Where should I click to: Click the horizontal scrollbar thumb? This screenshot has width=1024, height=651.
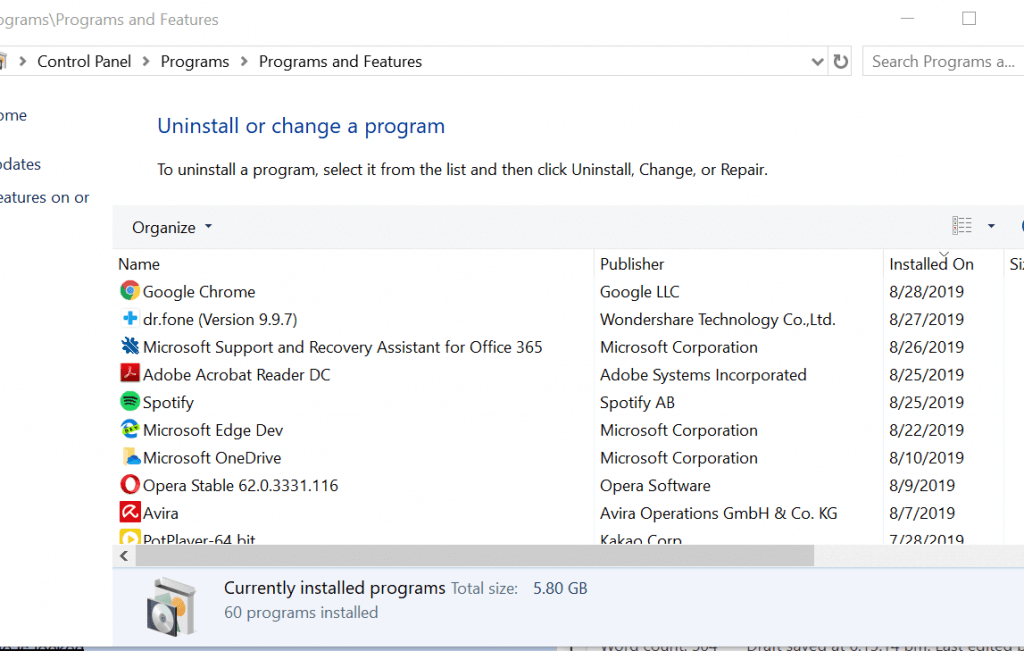click(475, 556)
